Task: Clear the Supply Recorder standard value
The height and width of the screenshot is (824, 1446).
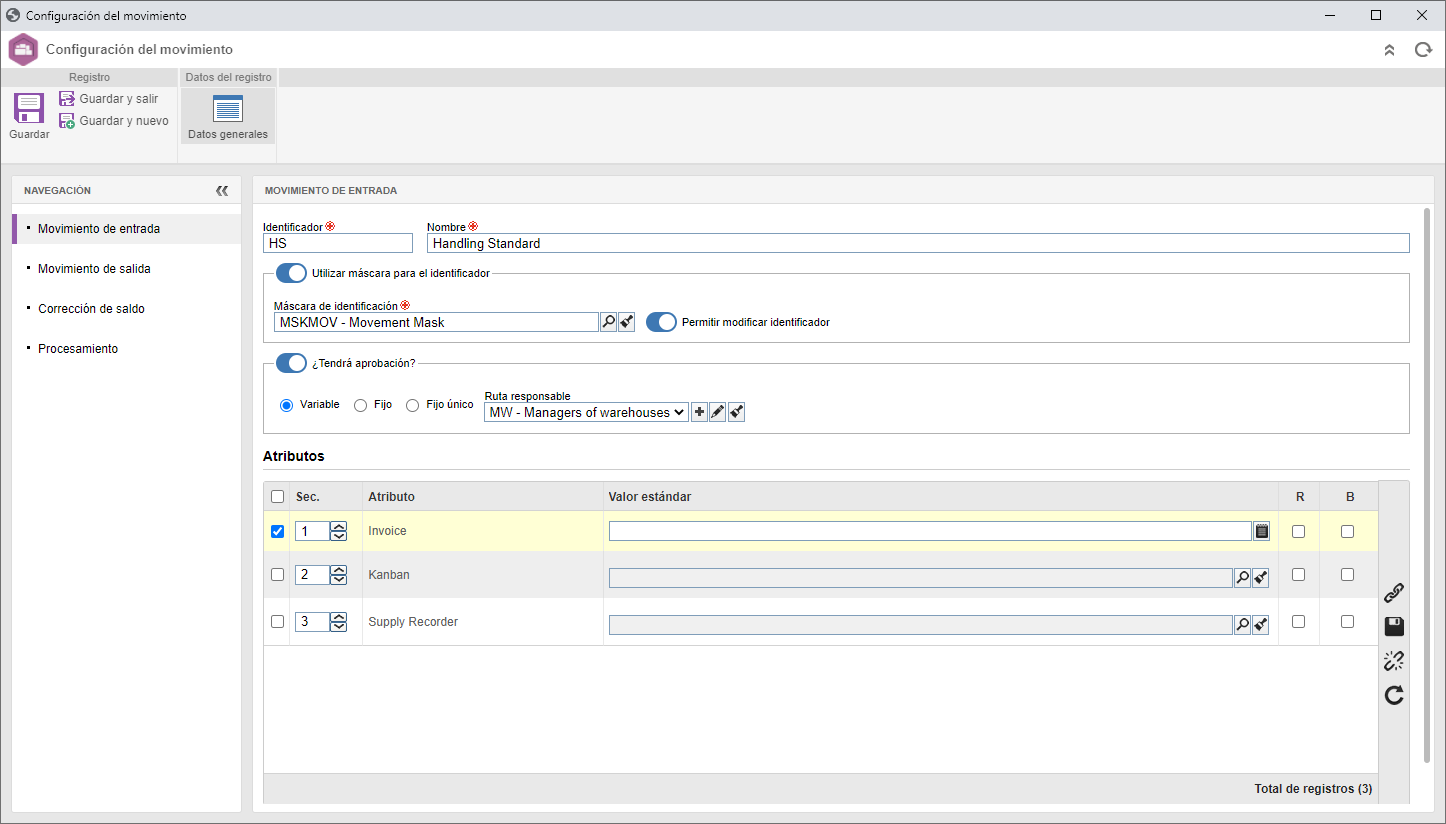Action: (1261, 625)
